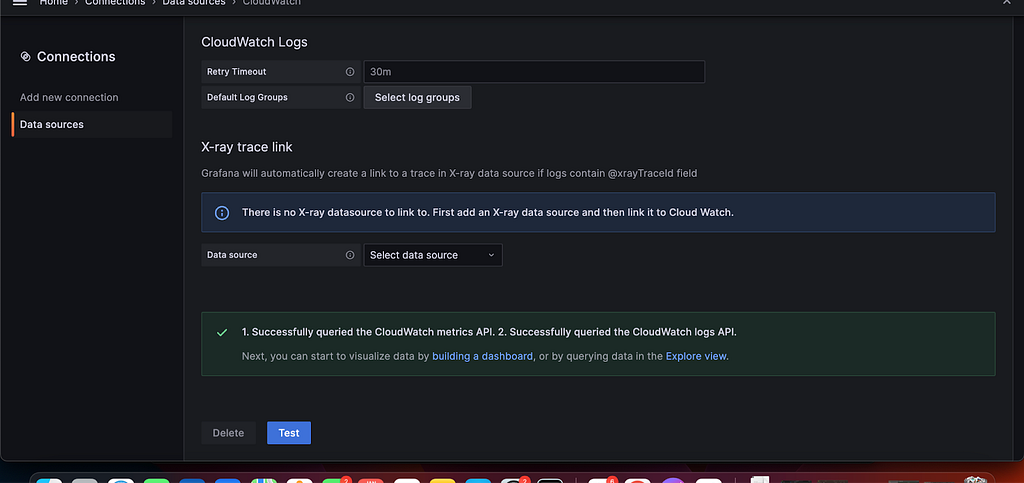
Task: Follow the Explore view link
Action: tap(696, 356)
